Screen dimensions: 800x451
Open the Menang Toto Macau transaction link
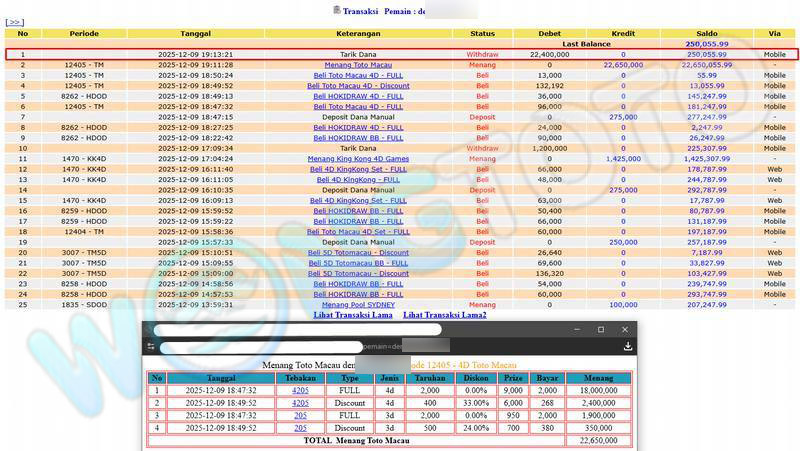(358, 64)
